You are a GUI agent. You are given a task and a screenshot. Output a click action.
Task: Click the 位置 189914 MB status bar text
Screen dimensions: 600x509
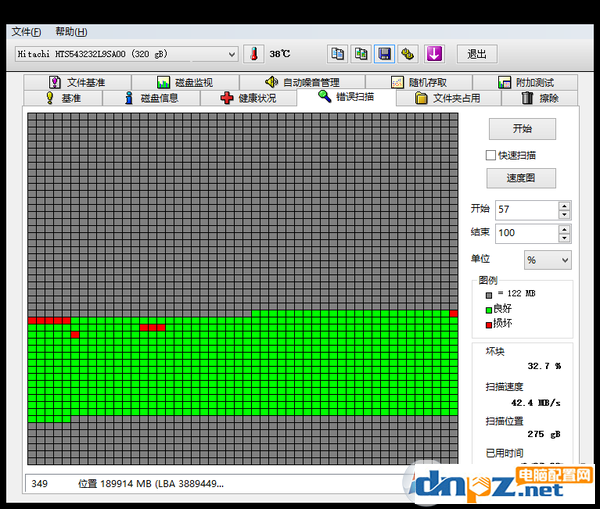pyautogui.click(x=151, y=484)
